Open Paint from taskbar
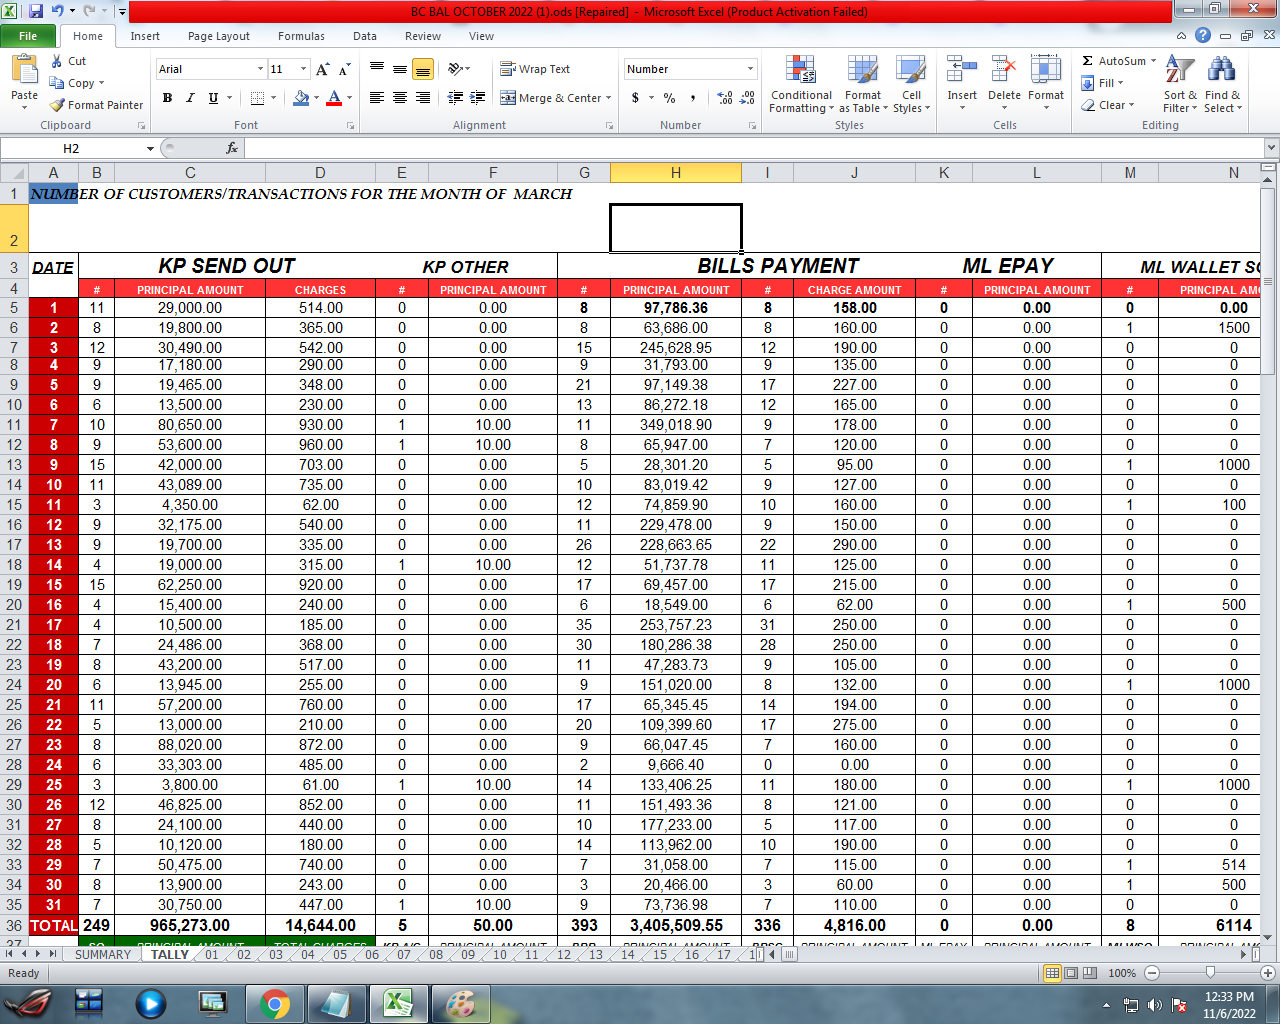Image resolution: width=1280 pixels, height=1024 pixels. point(459,1003)
